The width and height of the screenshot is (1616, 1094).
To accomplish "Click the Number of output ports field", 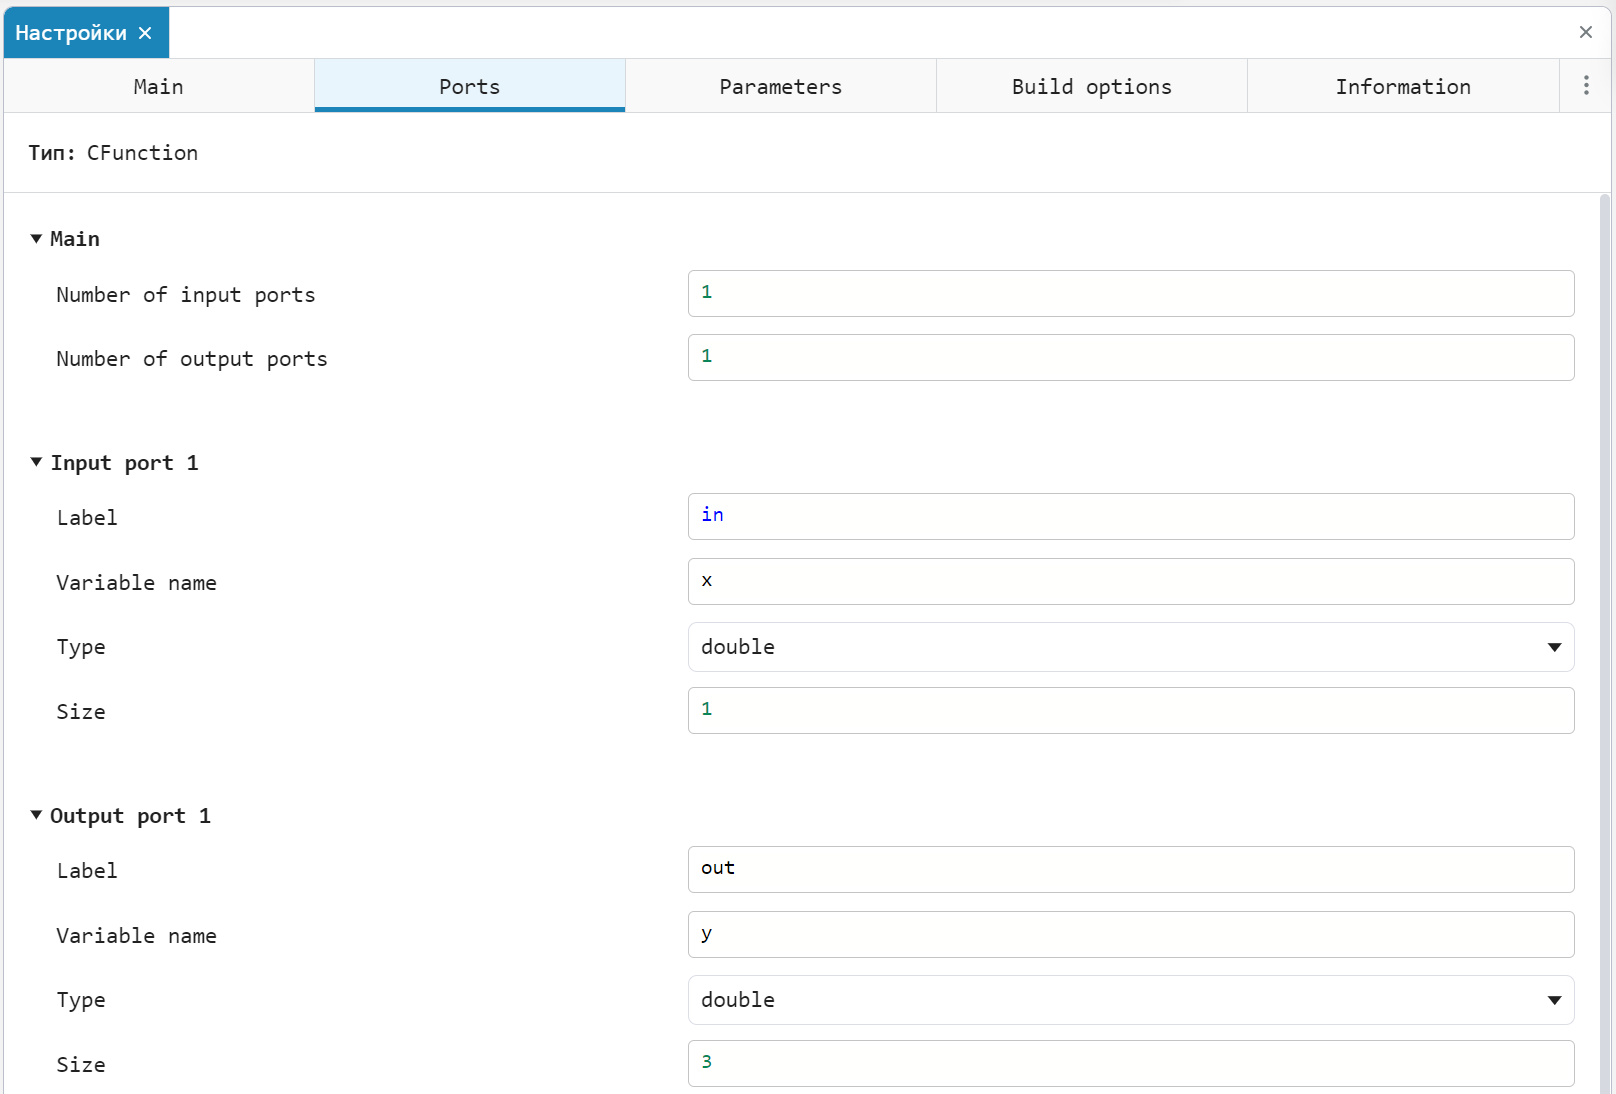I will [x=1130, y=357].
